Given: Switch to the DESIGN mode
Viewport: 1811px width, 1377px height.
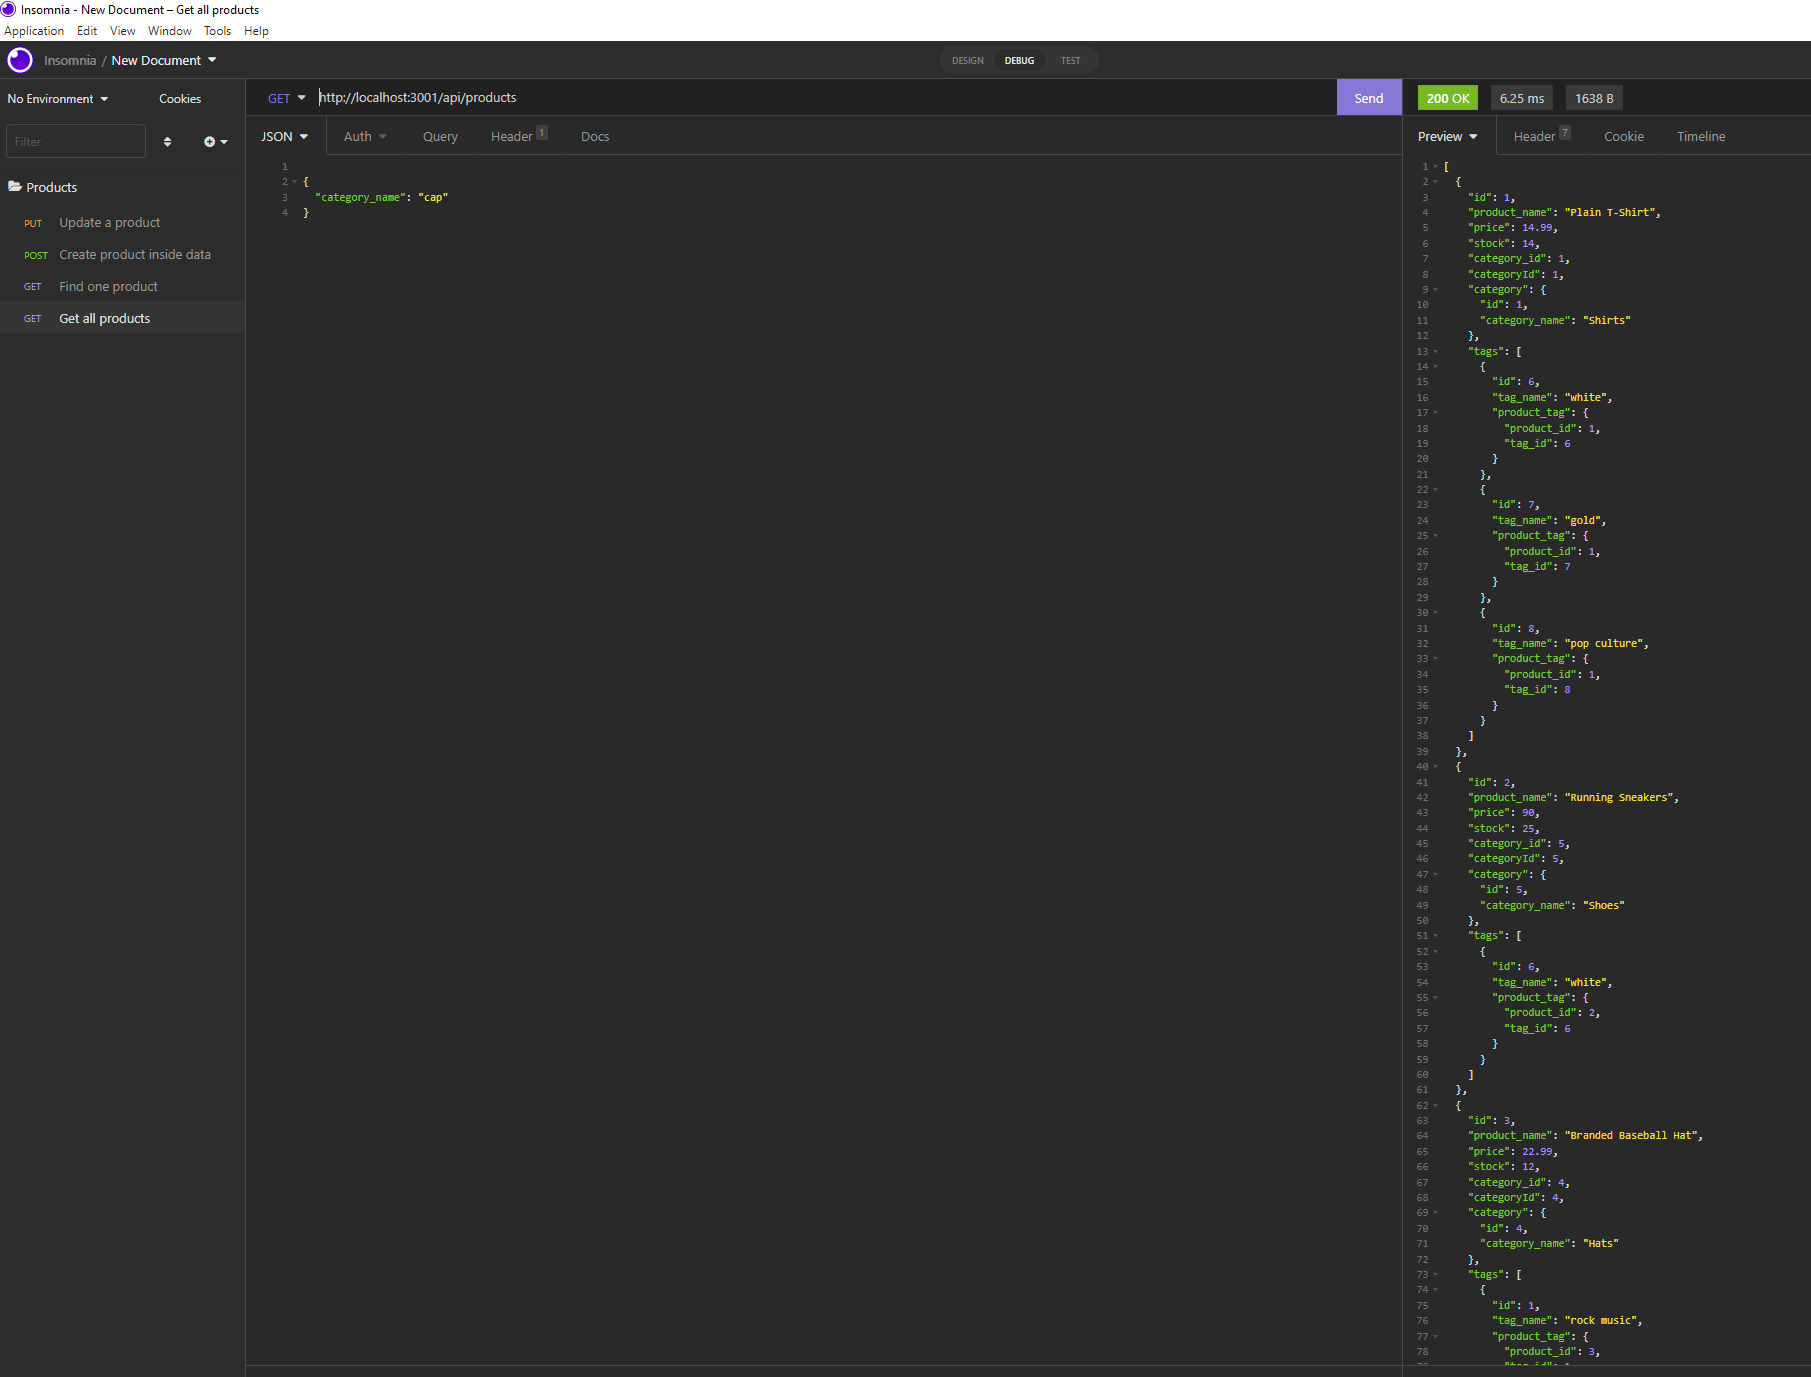Looking at the screenshot, I should [x=967, y=61].
